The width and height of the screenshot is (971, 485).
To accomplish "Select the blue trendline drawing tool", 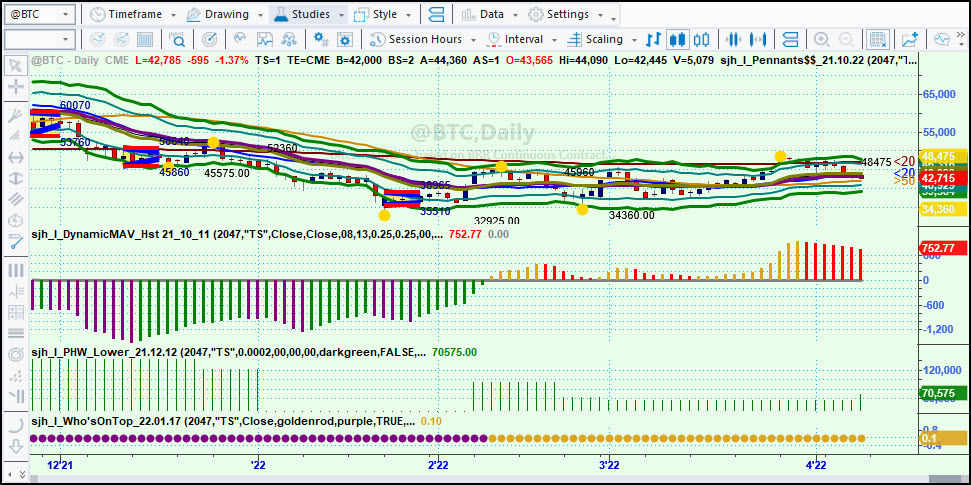I will coord(17,242).
